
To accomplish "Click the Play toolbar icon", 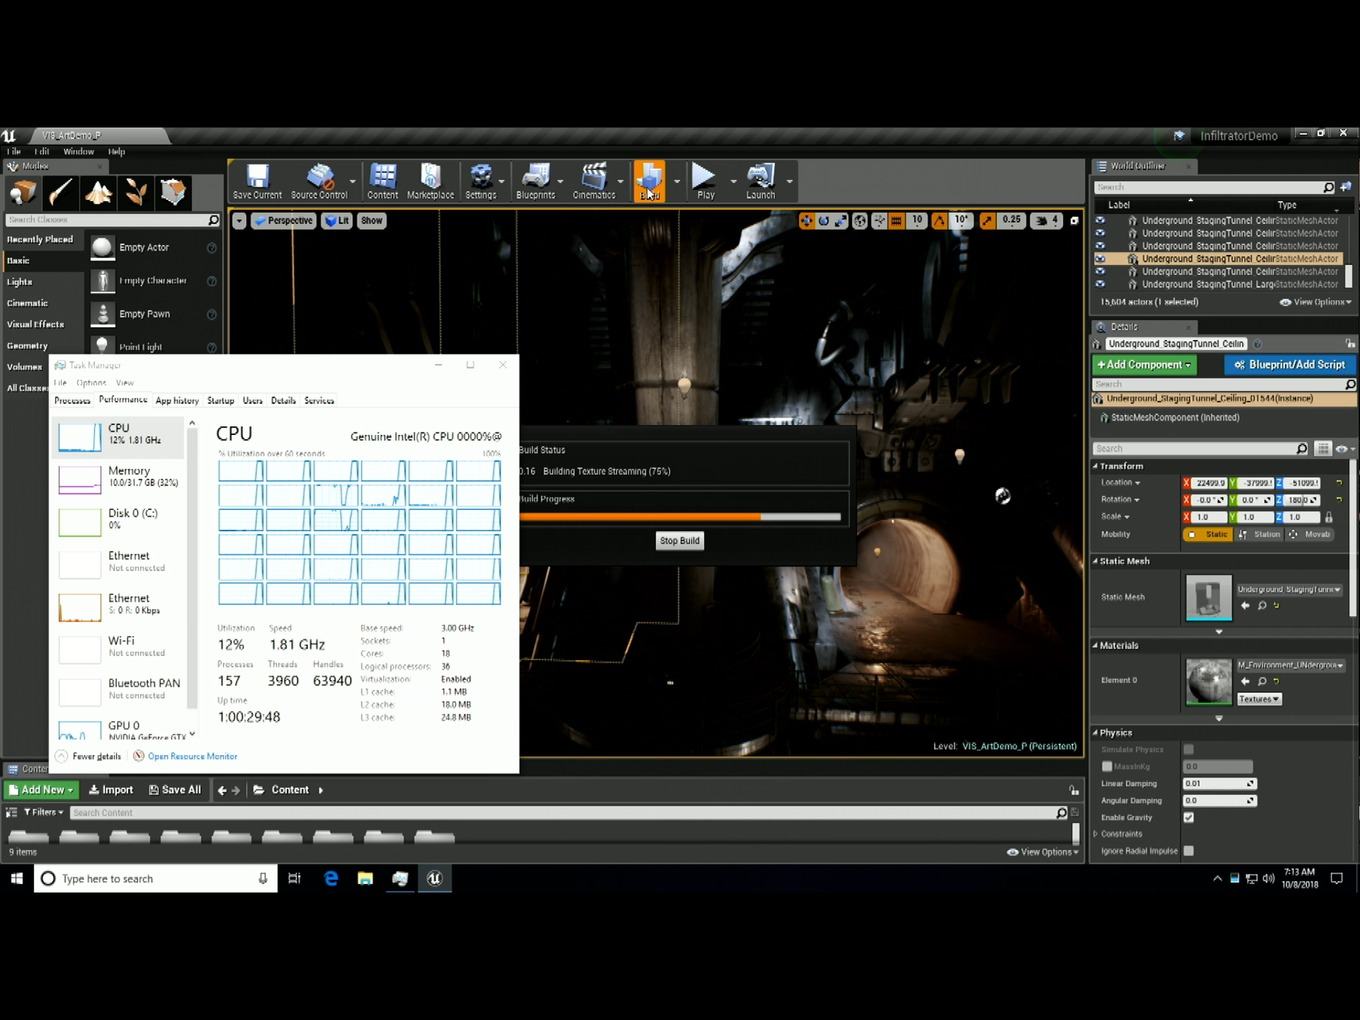I will click(x=705, y=181).
